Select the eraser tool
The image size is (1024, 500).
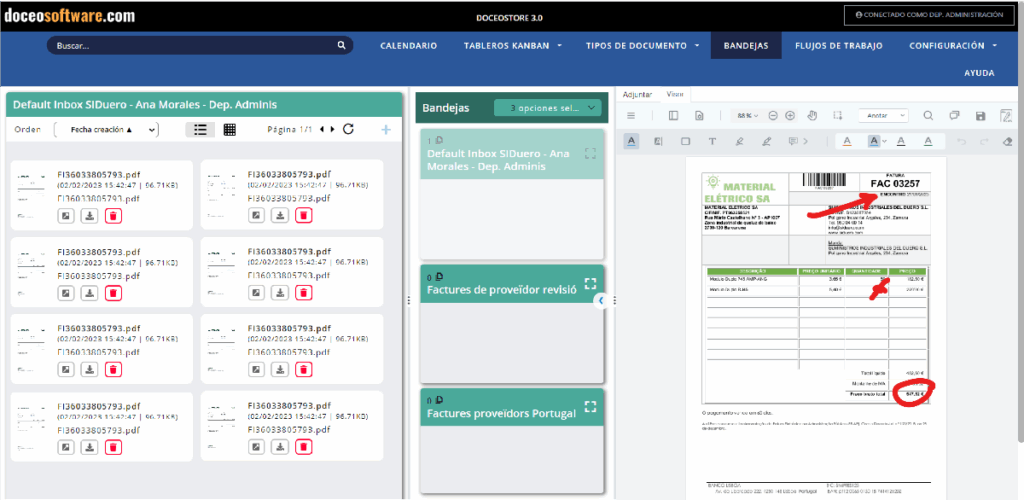pyautogui.click(x=1007, y=141)
